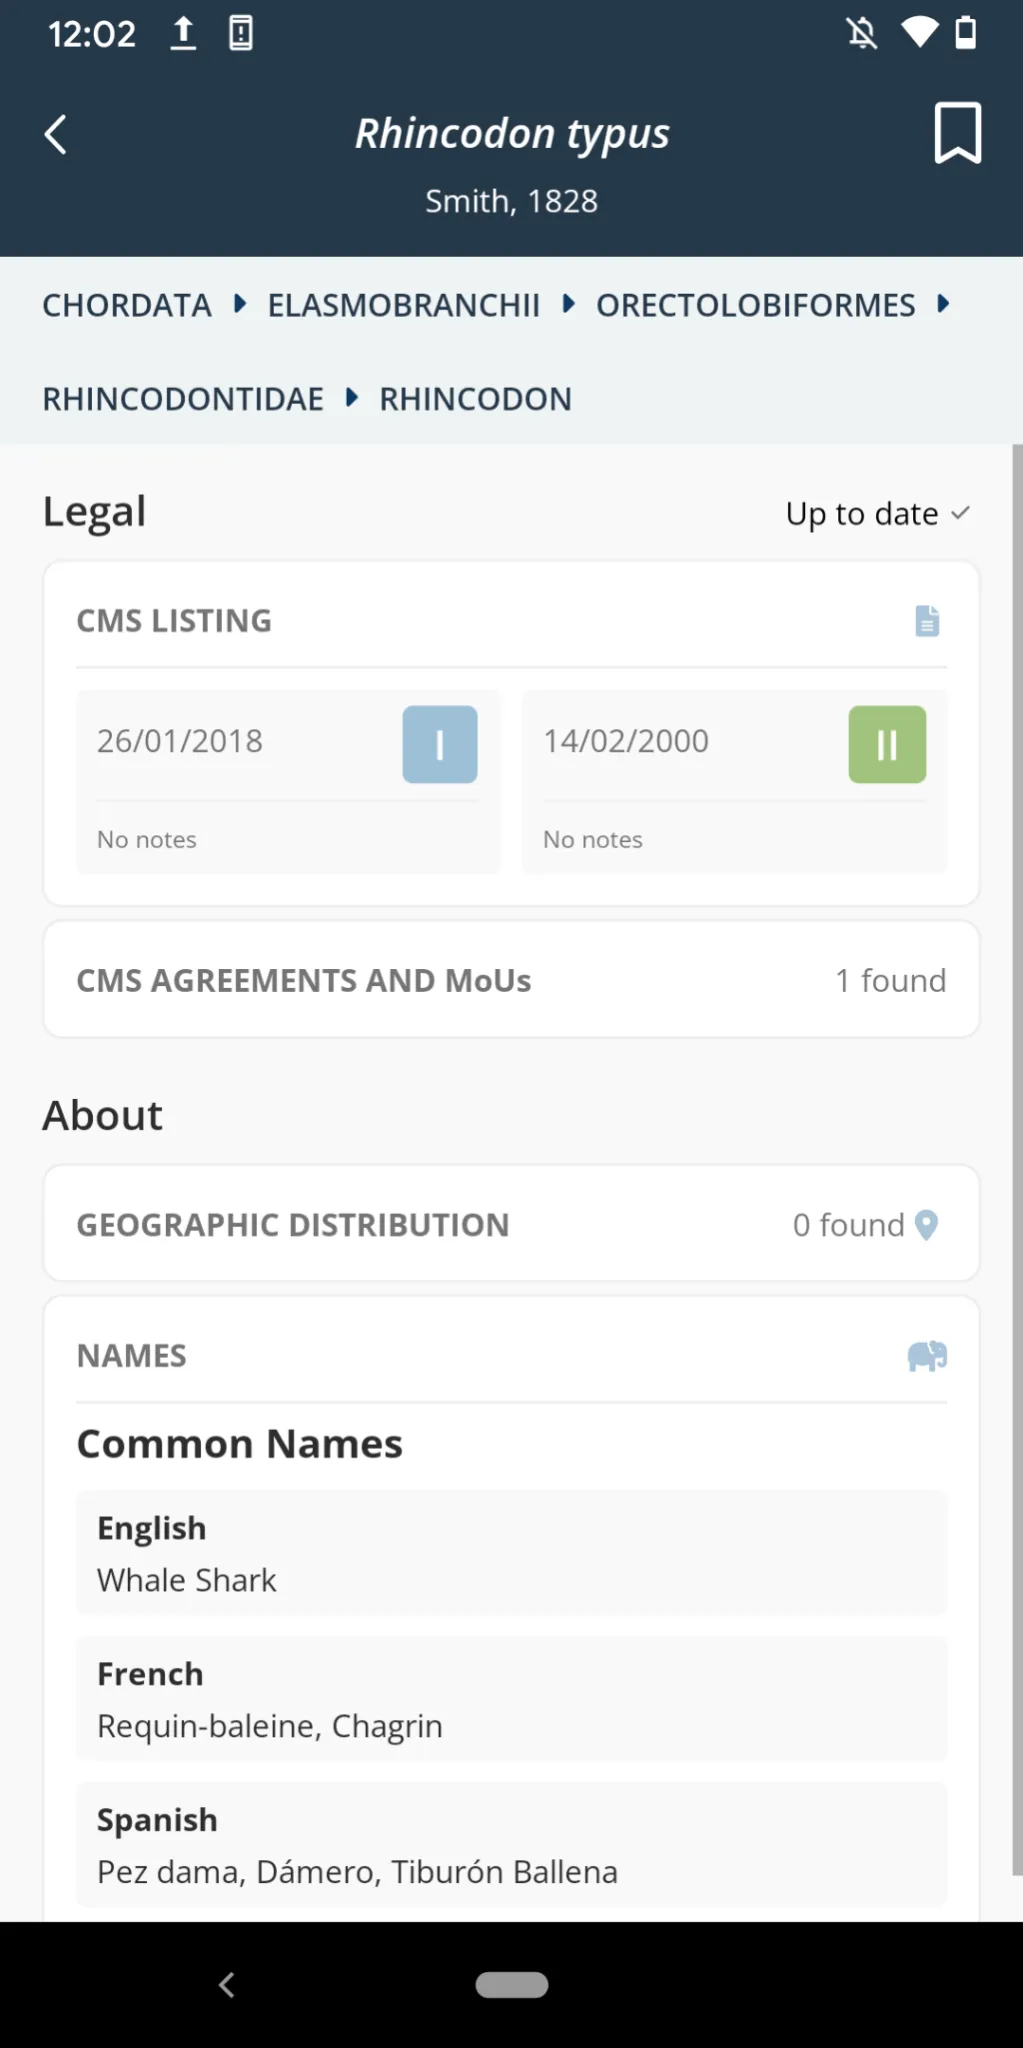Image resolution: width=1023 pixels, height=2048 pixels.
Task: Tap the About section heading
Action: (x=102, y=1115)
